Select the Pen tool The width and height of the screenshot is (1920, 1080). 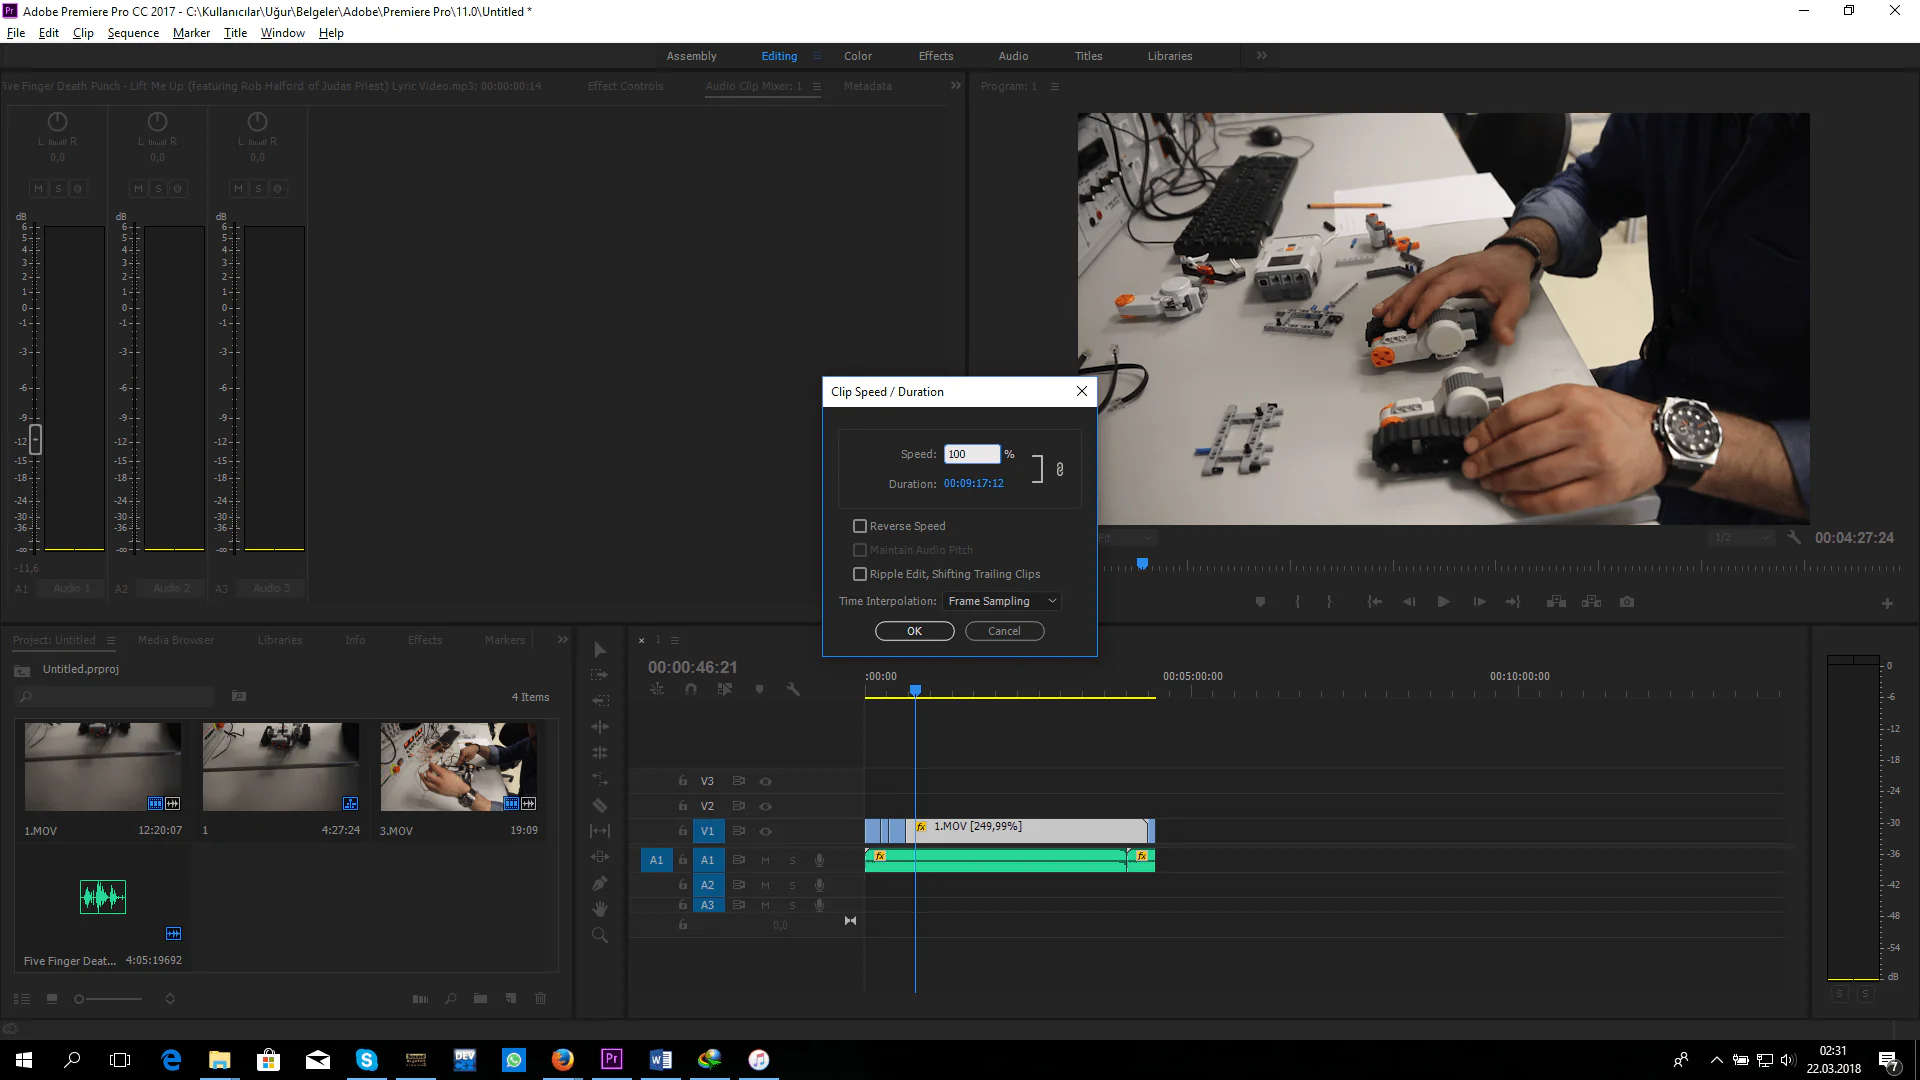click(x=600, y=883)
